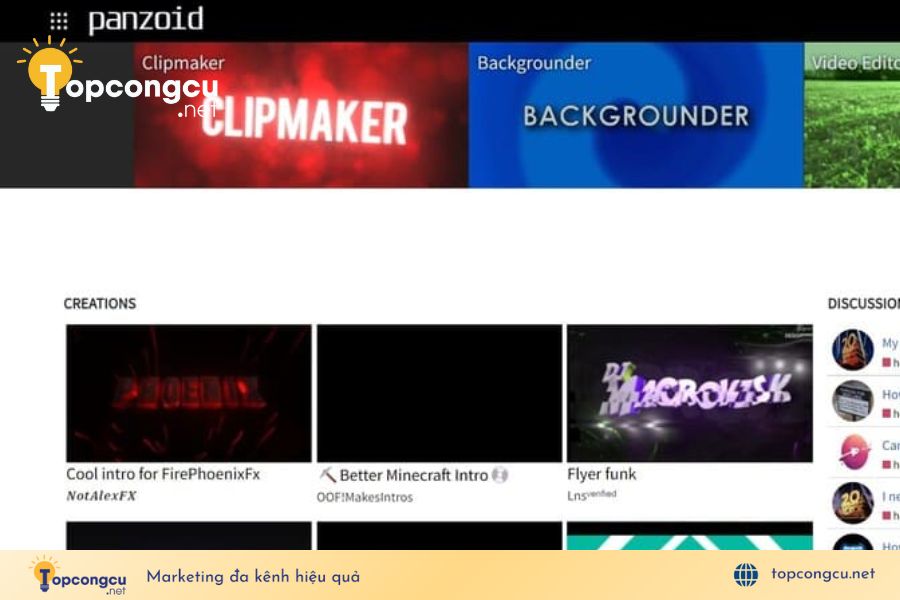The height and width of the screenshot is (600, 900).
Task: Open the Lns verified author profile
Action: tap(592, 496)
